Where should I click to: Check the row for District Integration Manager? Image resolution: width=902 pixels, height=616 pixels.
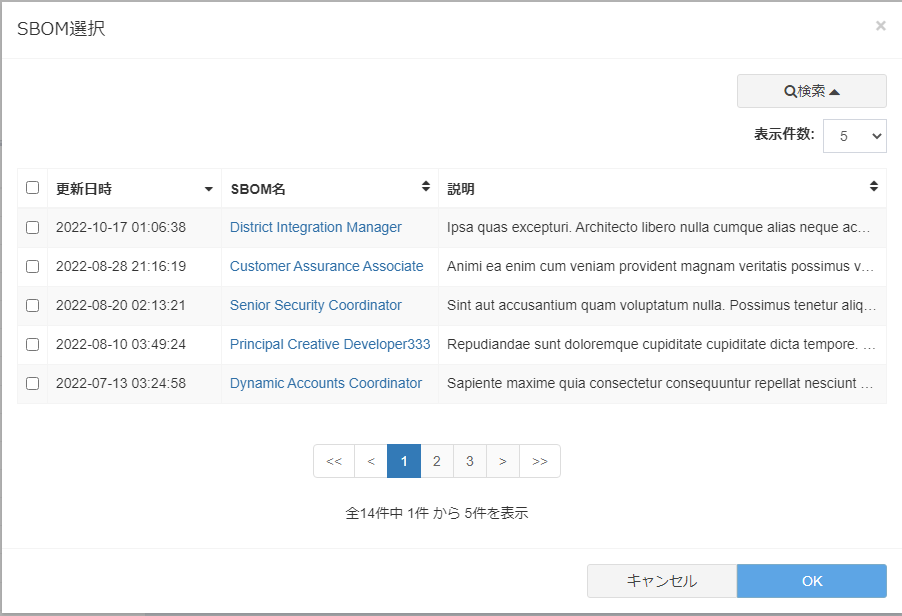(32, 227)
